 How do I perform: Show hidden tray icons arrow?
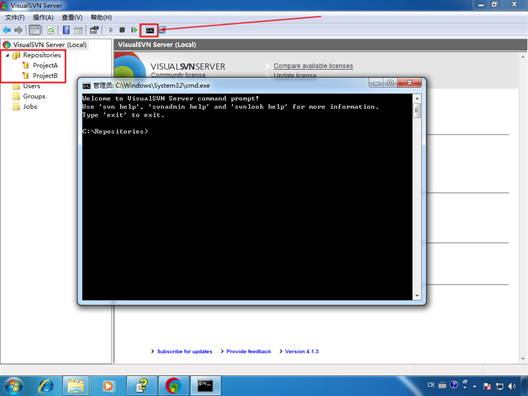pyautogui.click(x=475, y=386)
